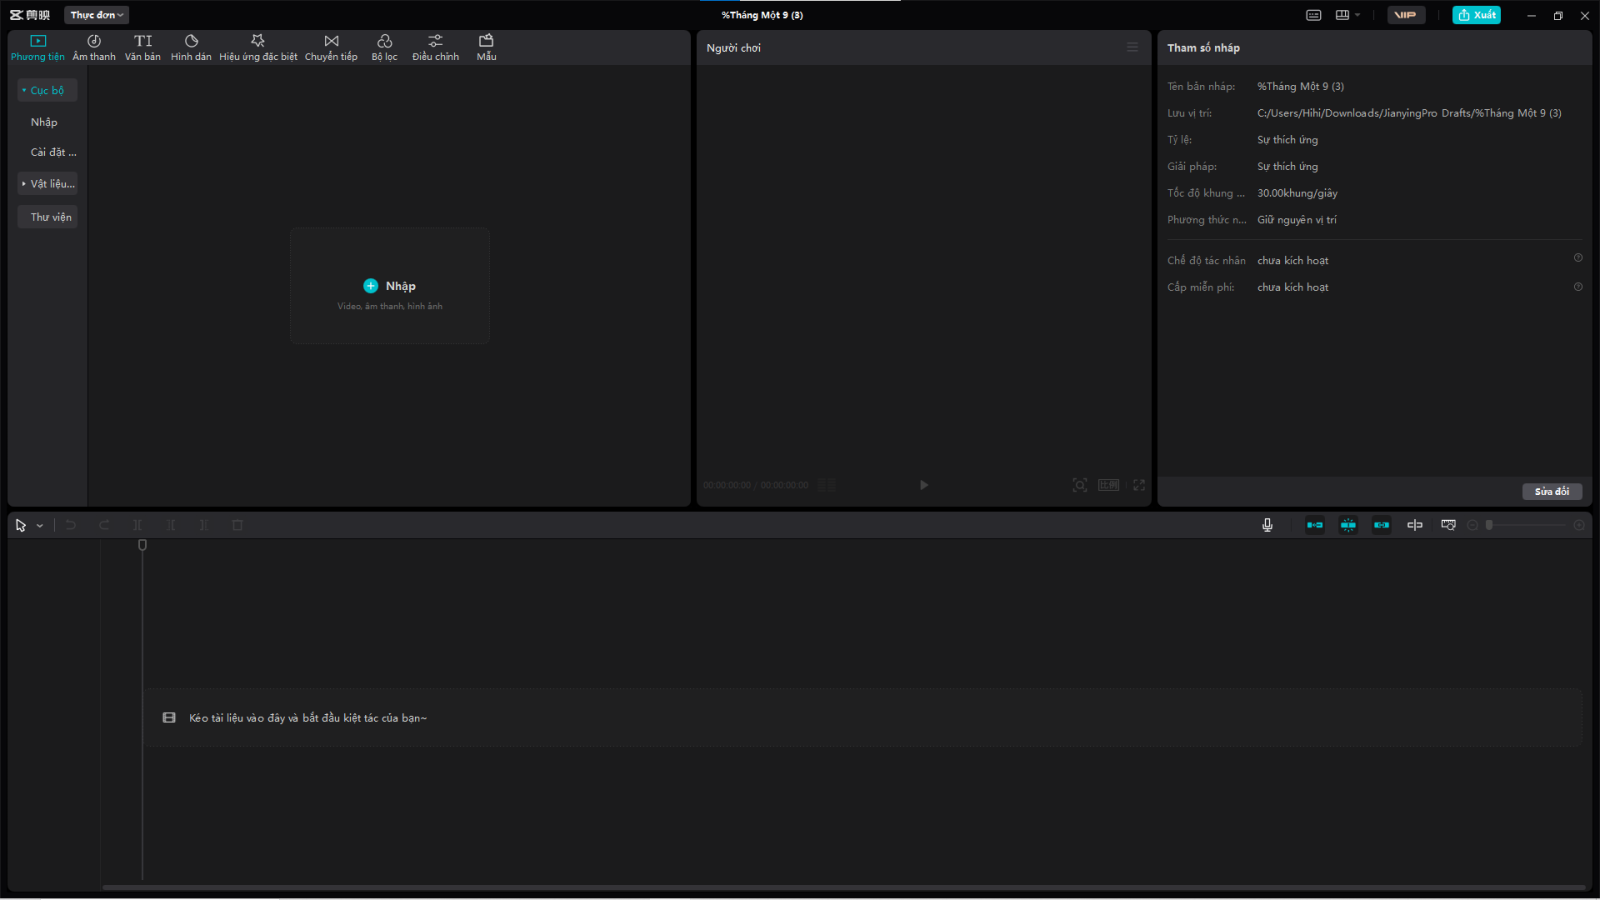Open the Điều chỉnh adjustment tab
Screen dimensions: 1600x900
436,47
